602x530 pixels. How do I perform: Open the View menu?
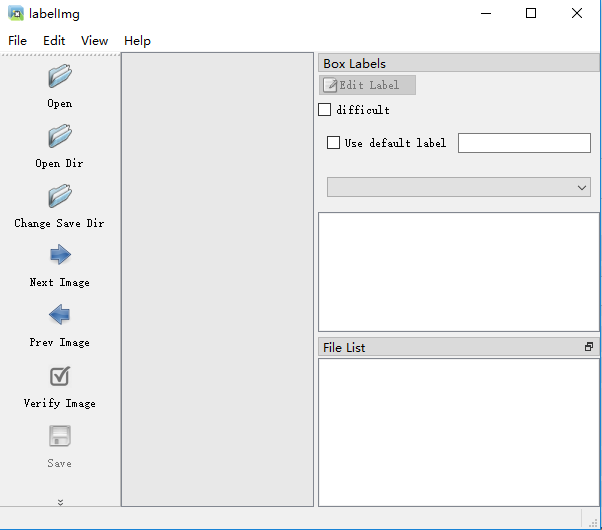[94, 41]
